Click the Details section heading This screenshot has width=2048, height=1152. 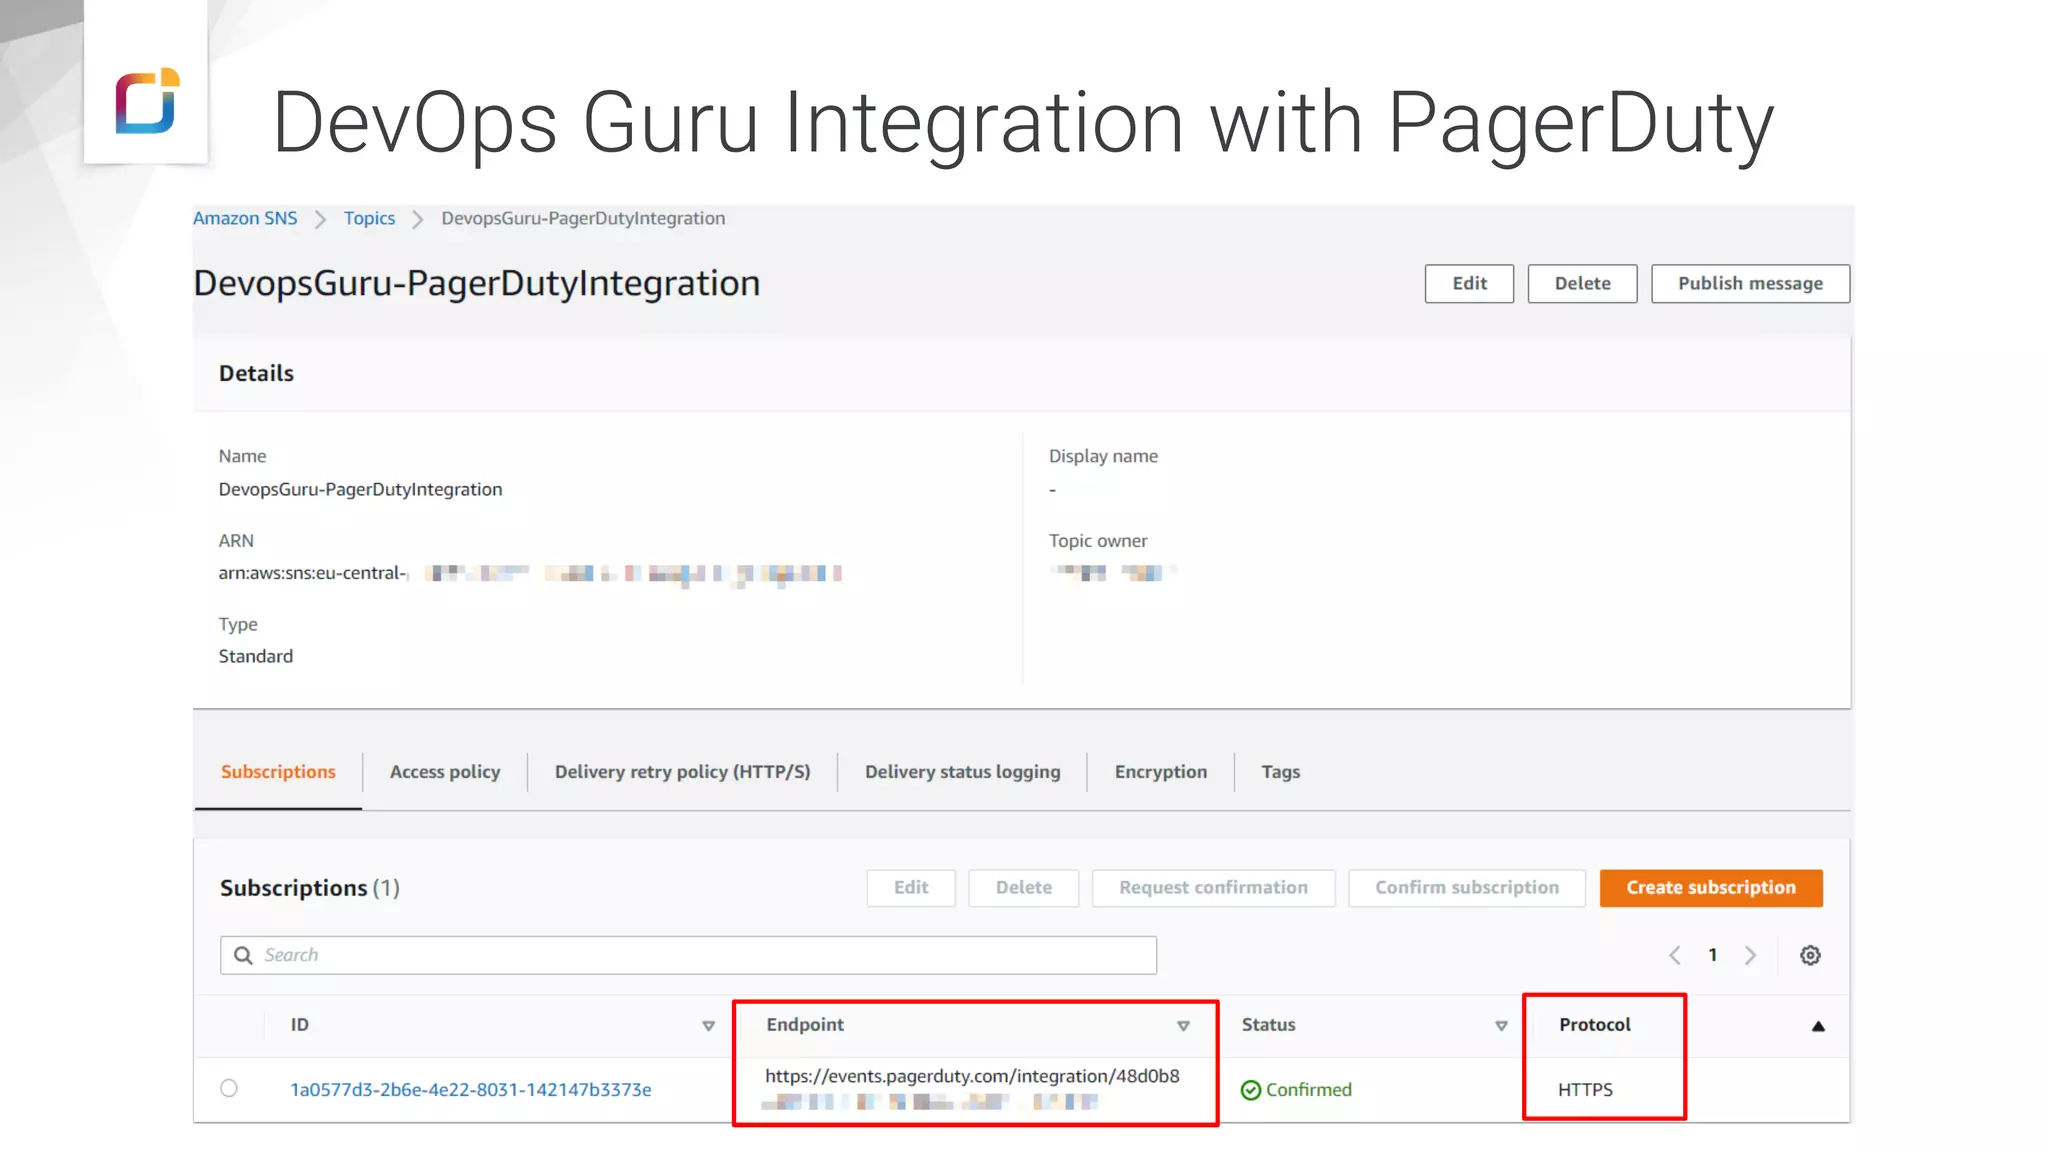pos(257,374)
